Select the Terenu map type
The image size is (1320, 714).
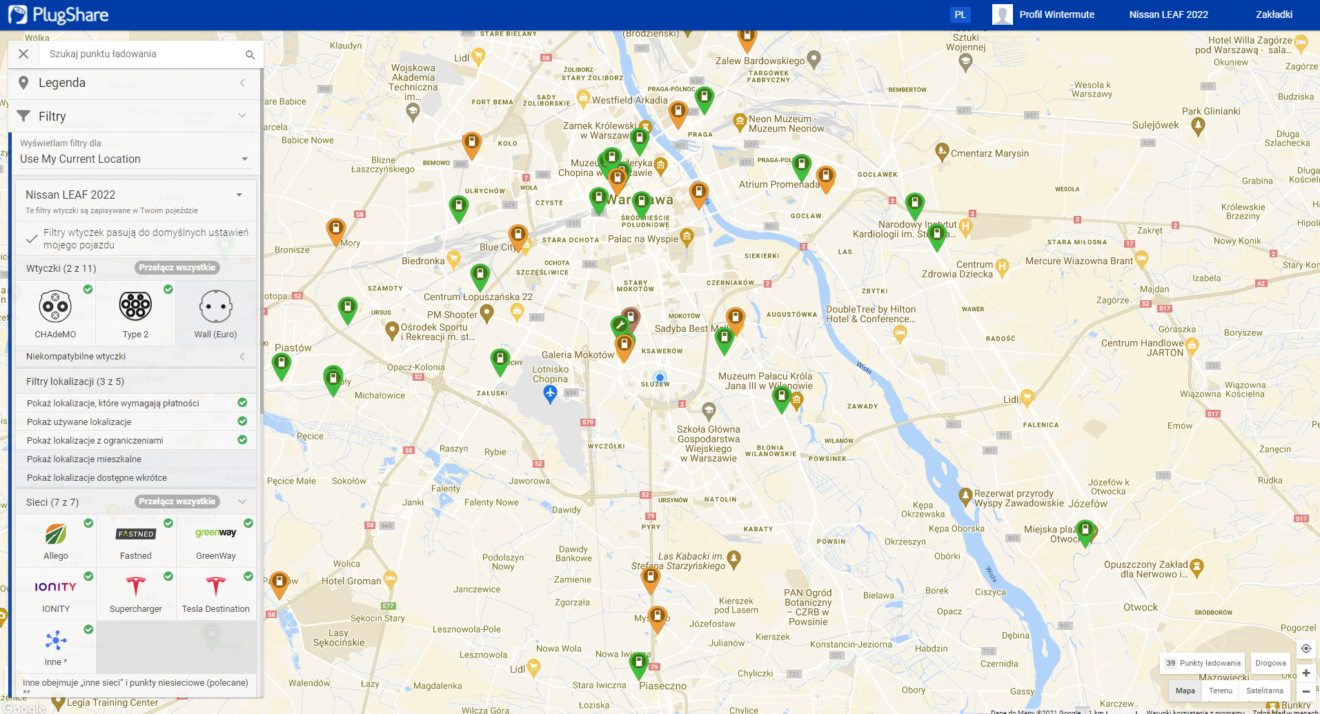pos(1220,691)
